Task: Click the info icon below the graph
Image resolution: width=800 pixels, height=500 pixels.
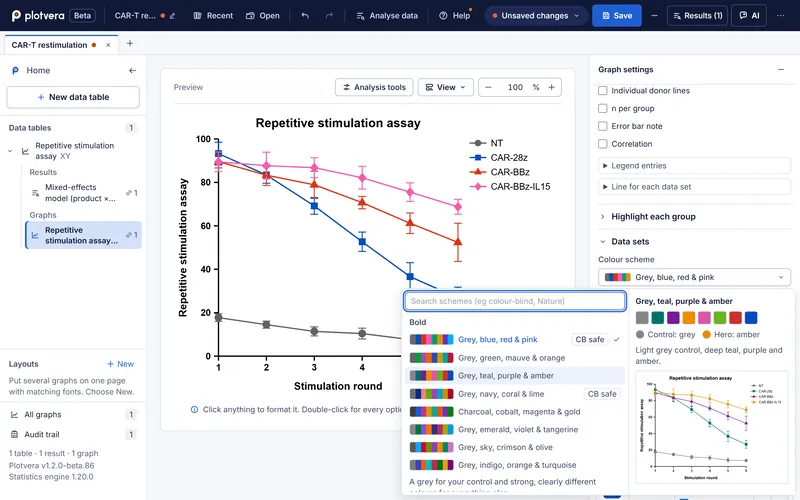Action: [194, 409]
